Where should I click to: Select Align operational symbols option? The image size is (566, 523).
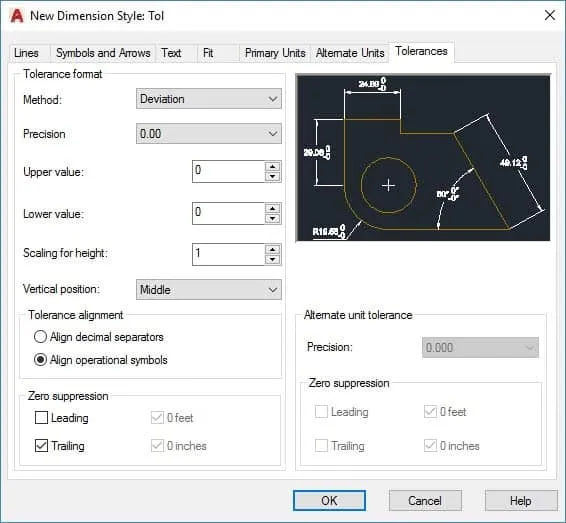pos(40,360)
